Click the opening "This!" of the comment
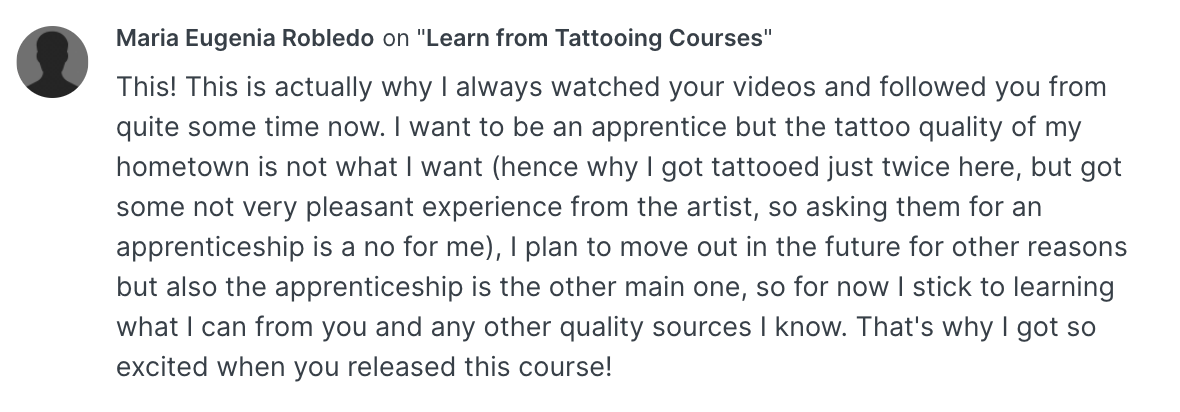 click(146, 87)
